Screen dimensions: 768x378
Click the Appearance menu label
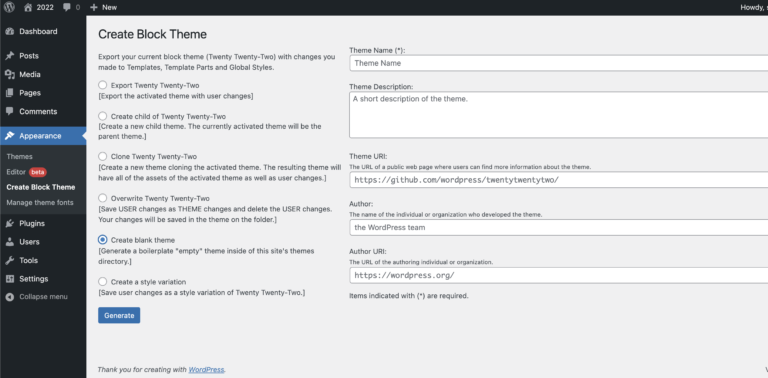pyautogui.click(x=40, y=136)
